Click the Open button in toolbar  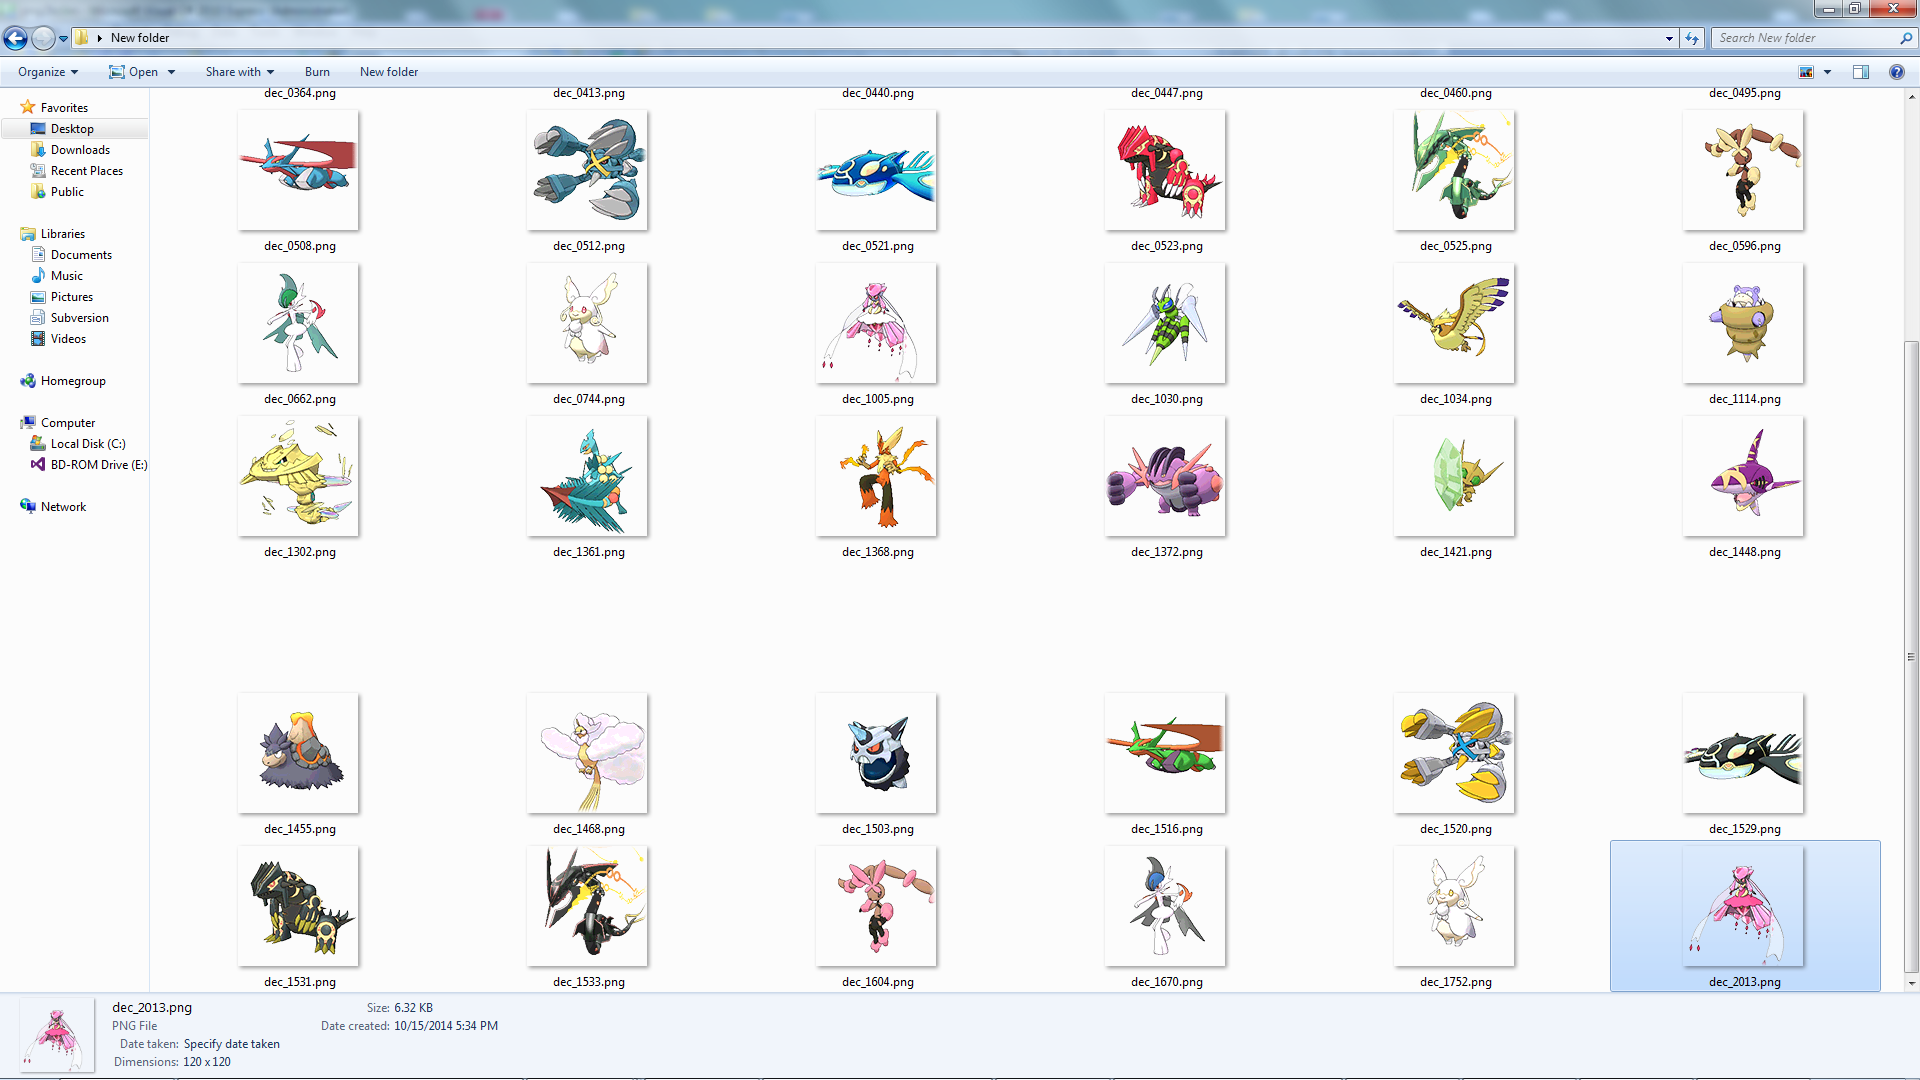click(133, 72)
